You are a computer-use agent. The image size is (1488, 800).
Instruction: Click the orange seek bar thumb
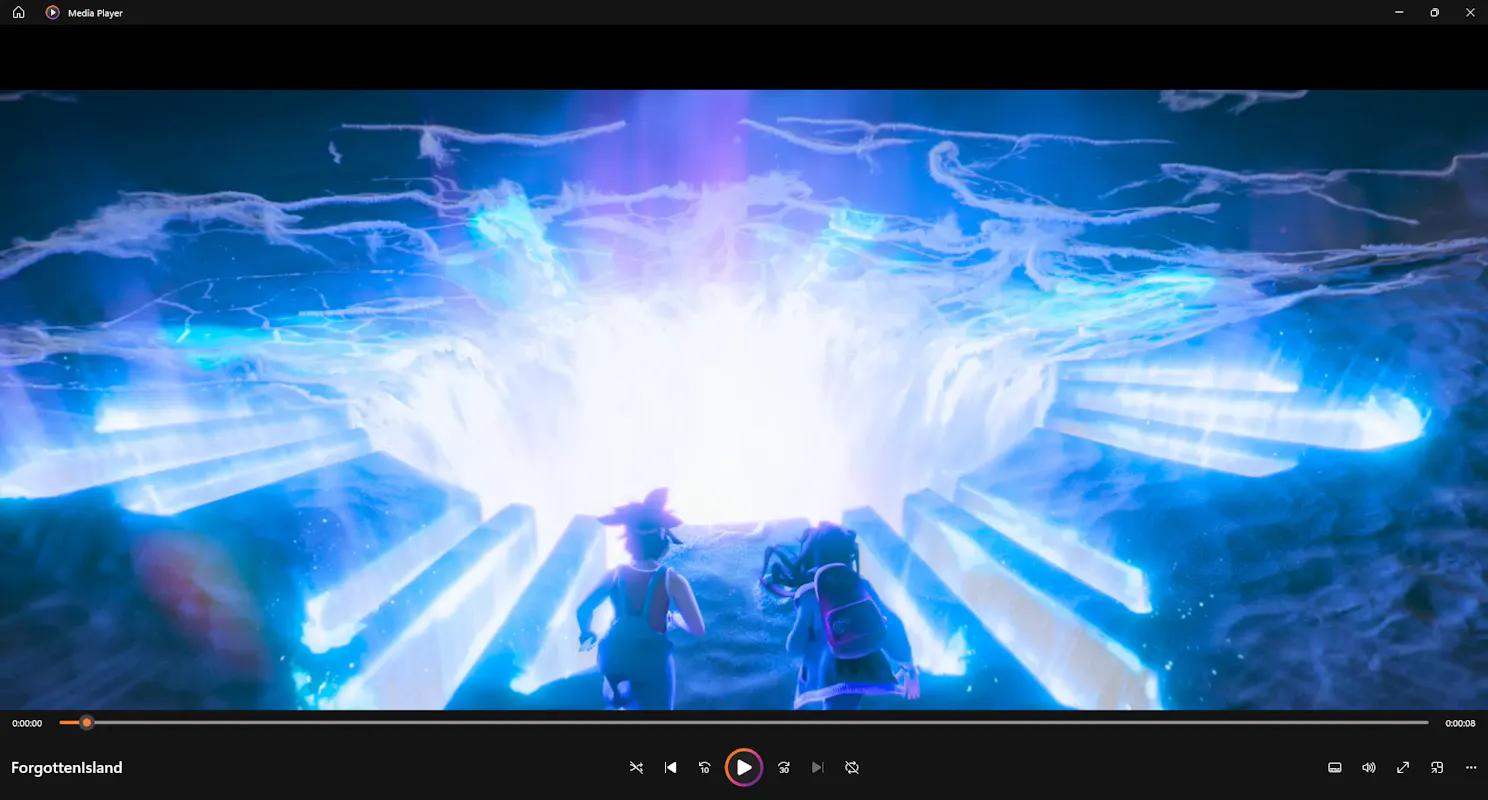87,722
